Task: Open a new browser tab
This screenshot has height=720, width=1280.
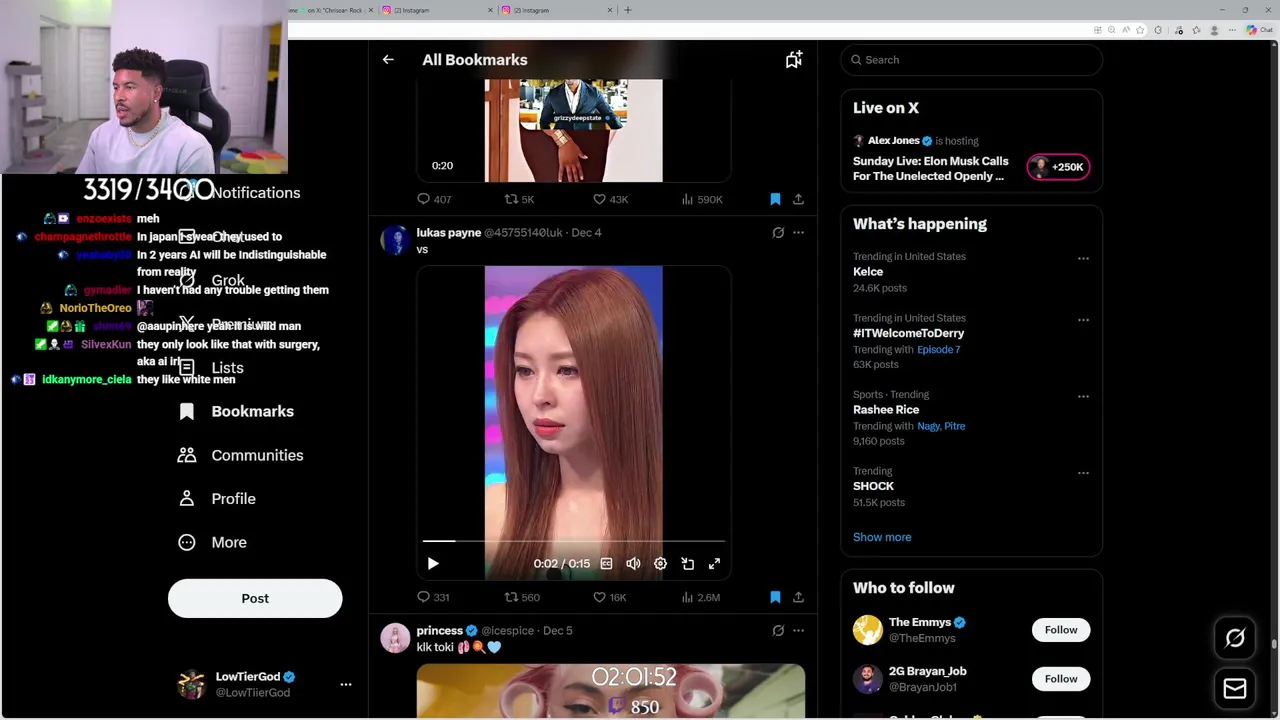Action: click(x=628, y=10)
